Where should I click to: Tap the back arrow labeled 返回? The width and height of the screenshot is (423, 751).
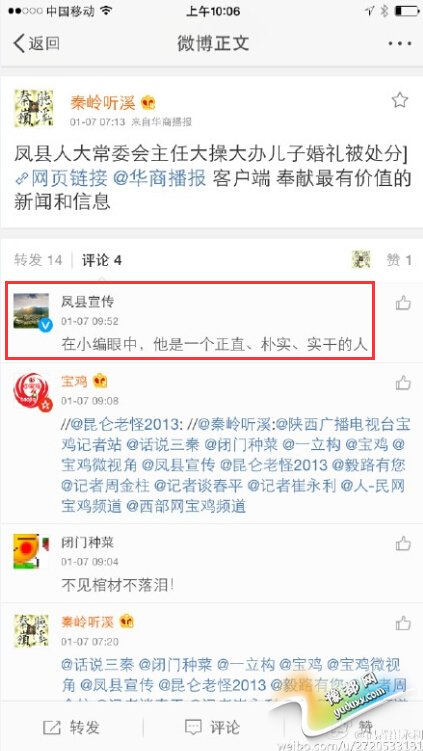36,43
